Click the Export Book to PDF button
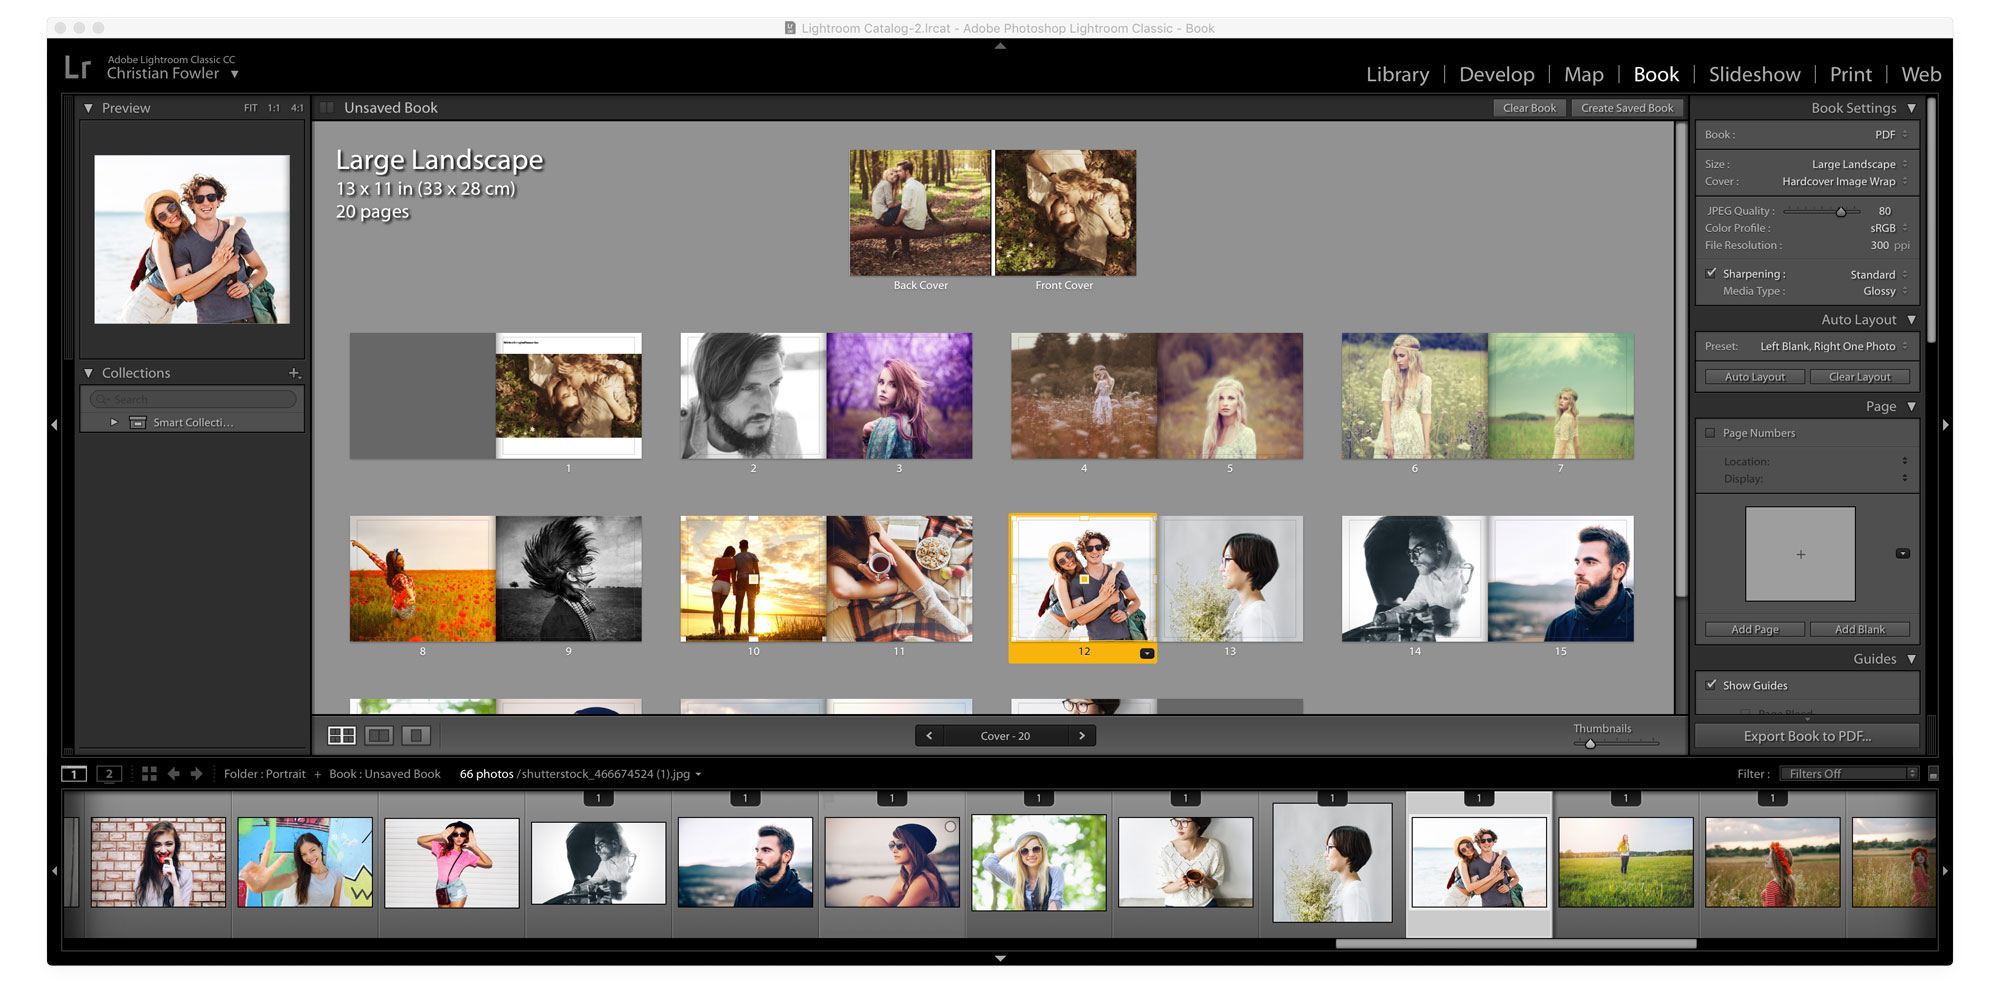This screenshot has width=2000, height=1000. click(x=1806, y=735)
